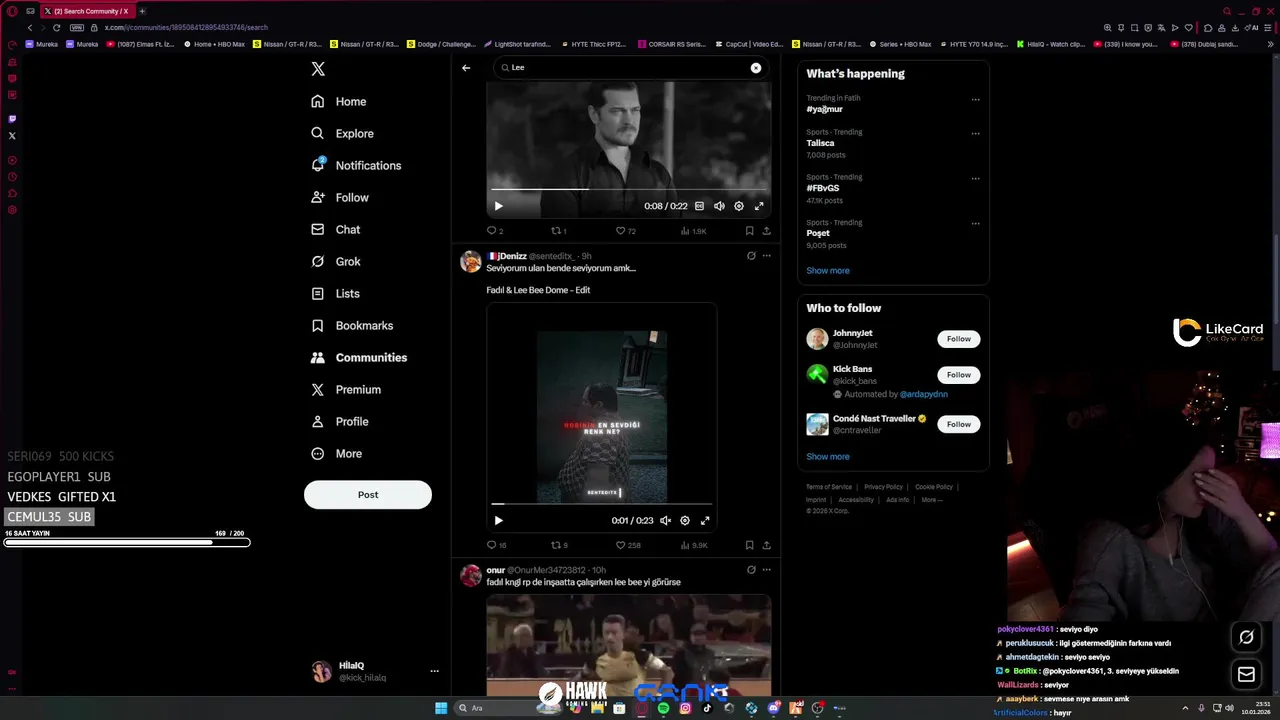This screenshot has height=720, width=1280.
Task: Open Notifications in the sidebar
Action: (356, 165)
